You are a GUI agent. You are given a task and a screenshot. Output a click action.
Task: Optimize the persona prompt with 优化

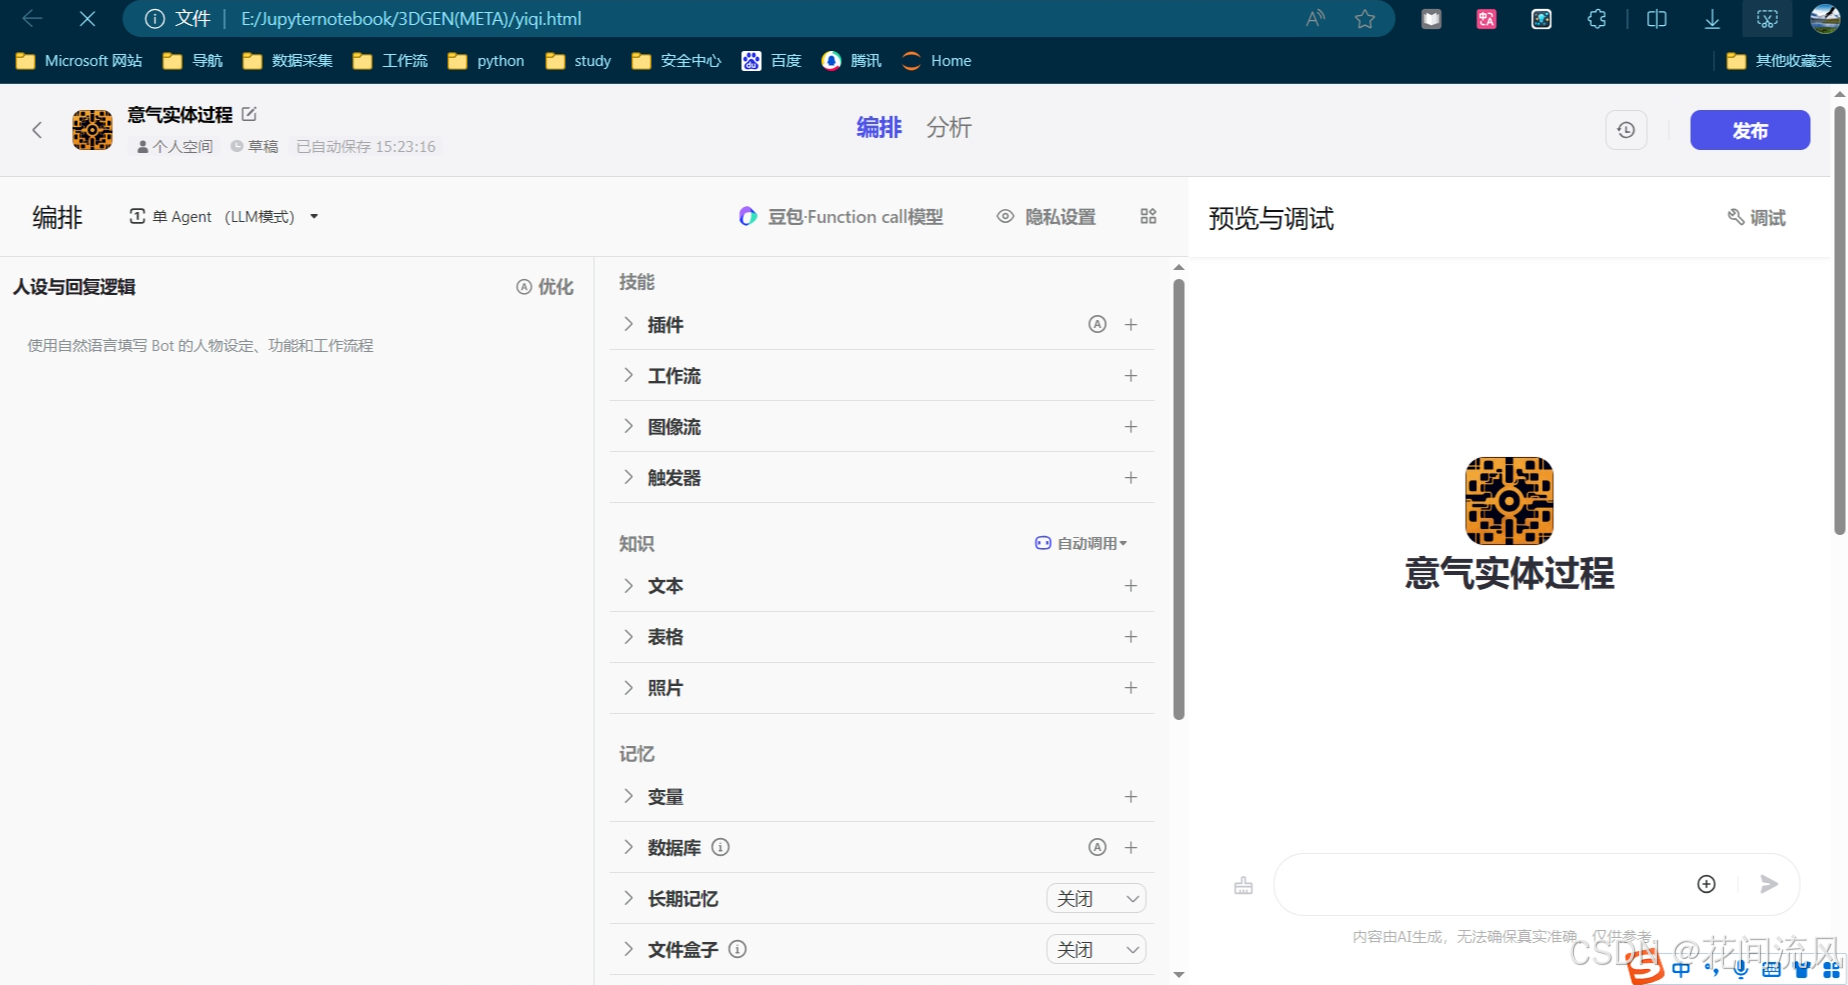click(545, 287)
